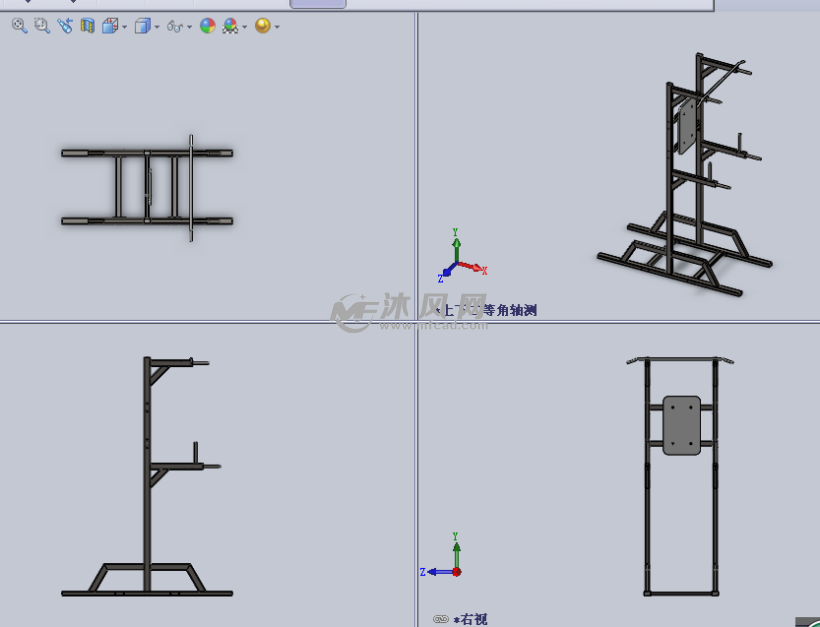
Task: Open the Hide/Show Items glasses icon
Action: coord(173,26)
